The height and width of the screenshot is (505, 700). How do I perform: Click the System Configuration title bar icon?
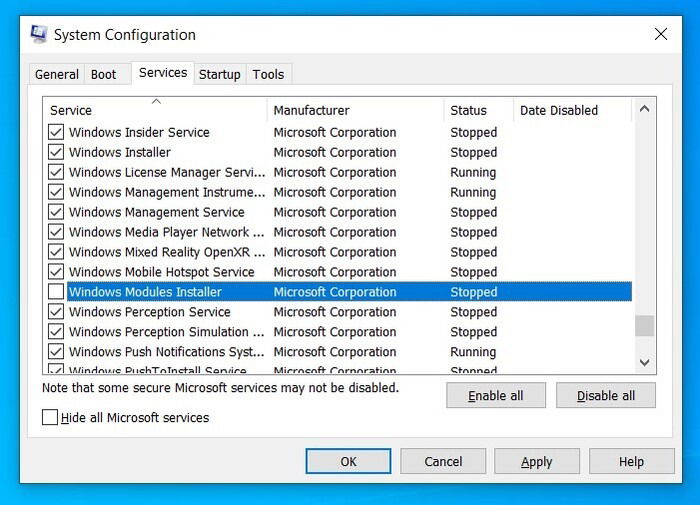coord(39,34)
